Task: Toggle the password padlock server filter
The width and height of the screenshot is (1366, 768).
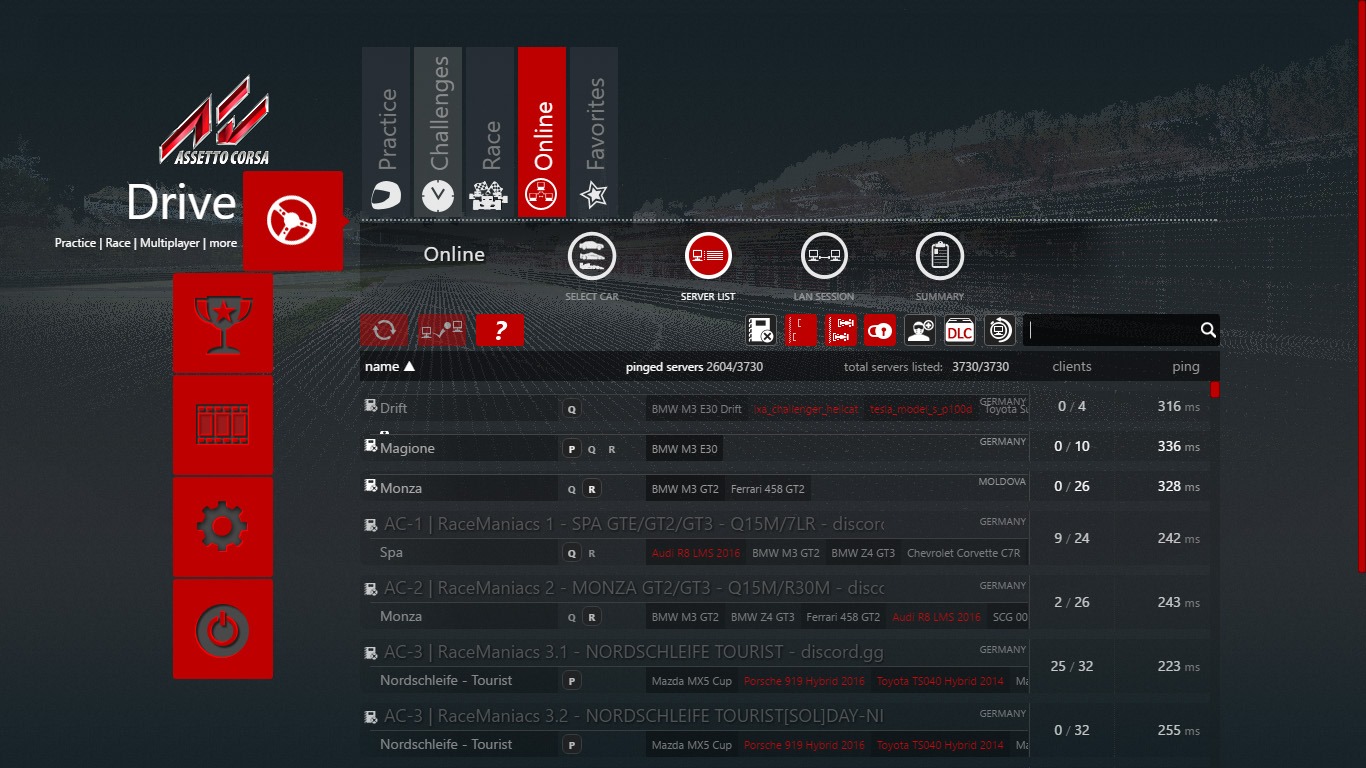Action: click(880, 330)
